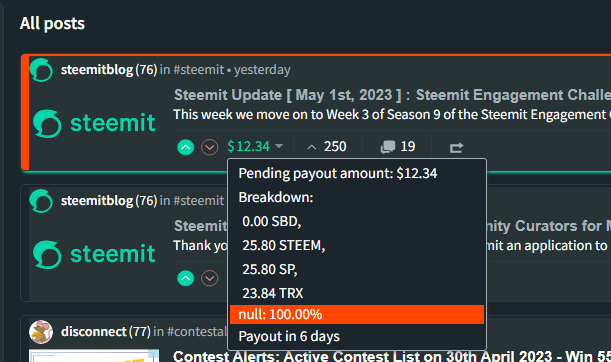Open steemitblog avatar on first post
The height and width of the screenshot is (362, 611).
point(41,70)
